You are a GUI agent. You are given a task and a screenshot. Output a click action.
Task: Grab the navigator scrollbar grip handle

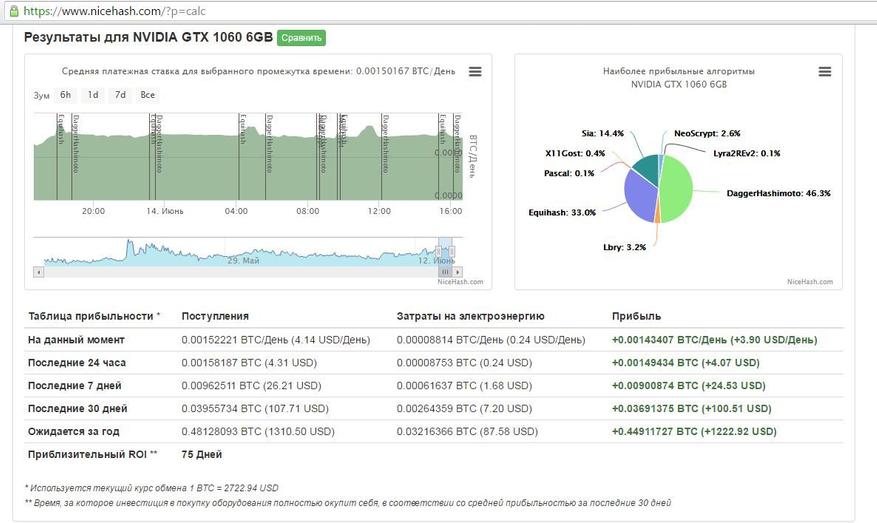click(x=445, y=272)
